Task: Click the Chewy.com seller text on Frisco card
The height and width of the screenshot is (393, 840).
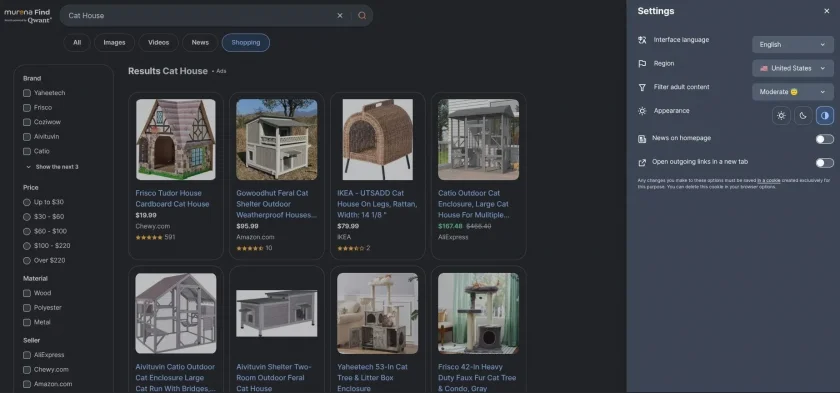Action: tap(153, 226)
